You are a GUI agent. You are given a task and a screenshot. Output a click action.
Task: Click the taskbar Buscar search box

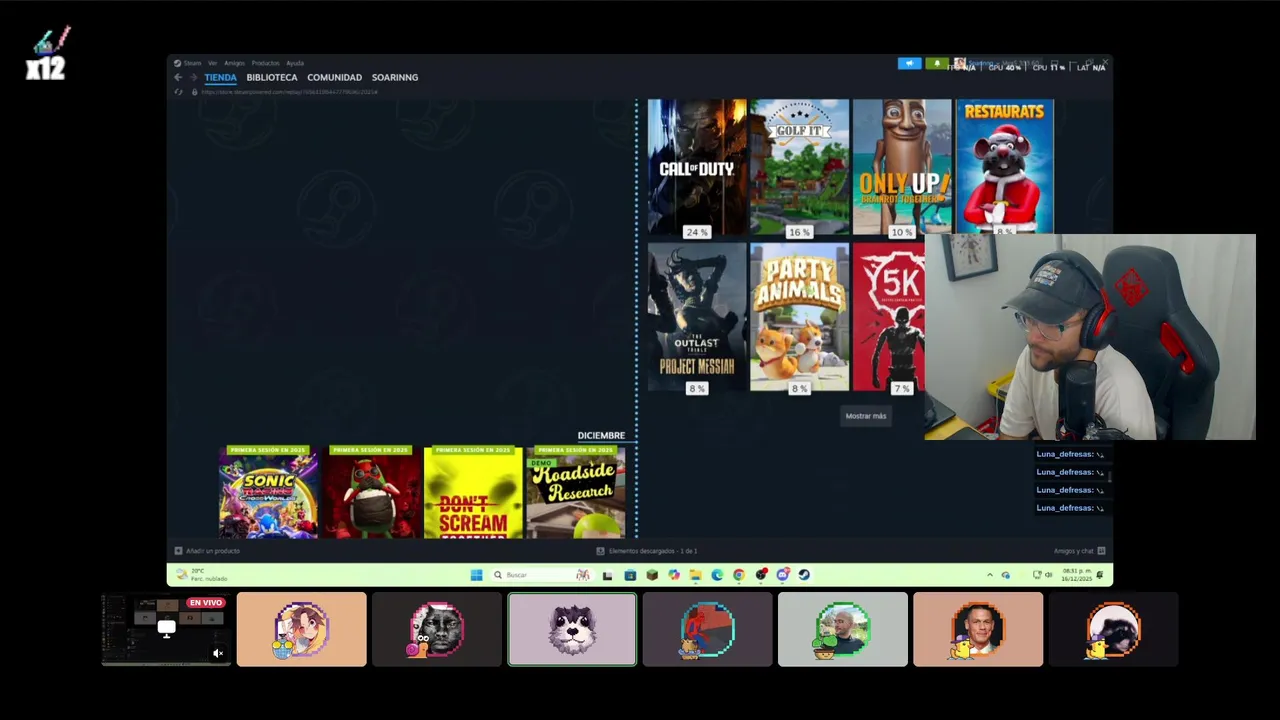[x=540, y=575]
